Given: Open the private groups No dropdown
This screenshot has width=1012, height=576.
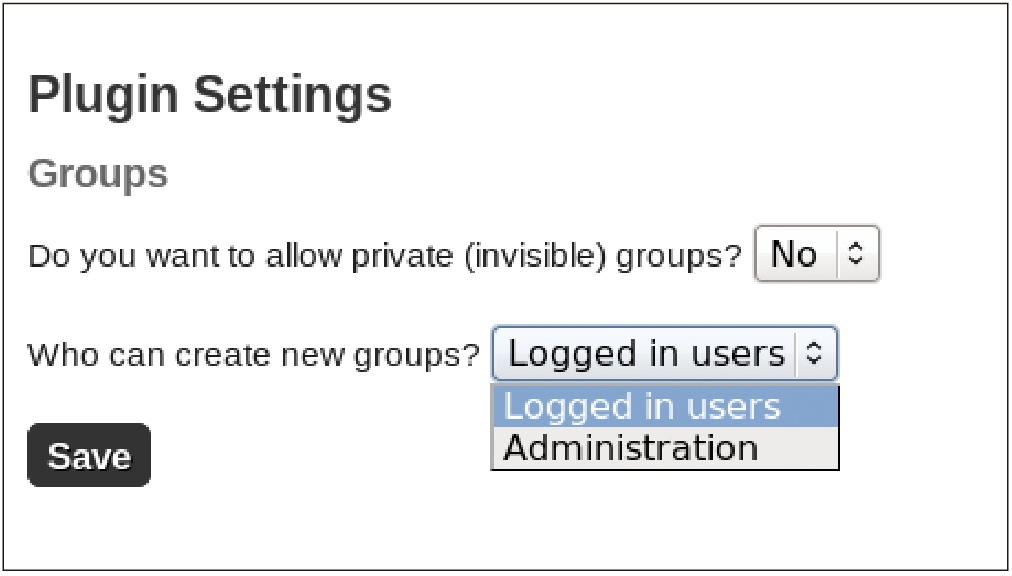Looking at the screenshot, I should [x=815, y=254].
